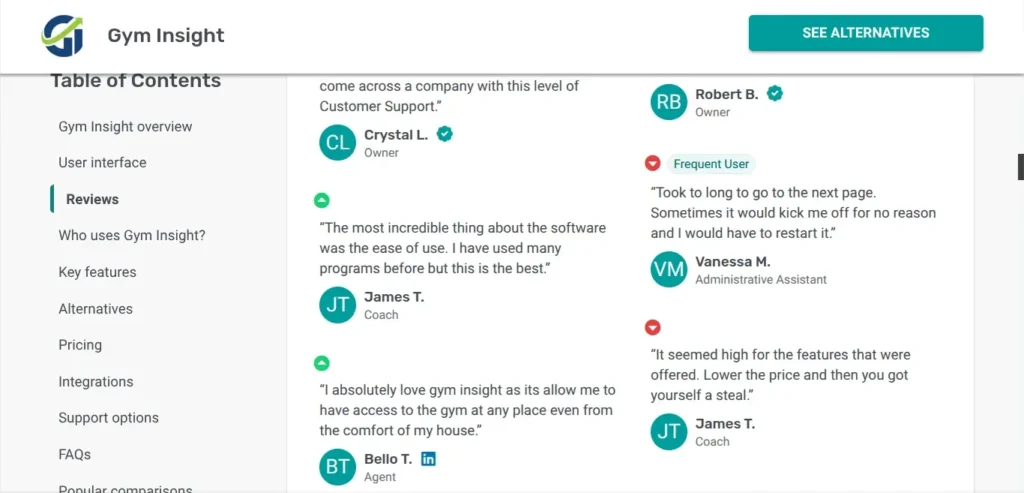1024x493 pixels.
Task: Click the green upvote icon above James T.'s review
Action: click(x=321, y=200)
